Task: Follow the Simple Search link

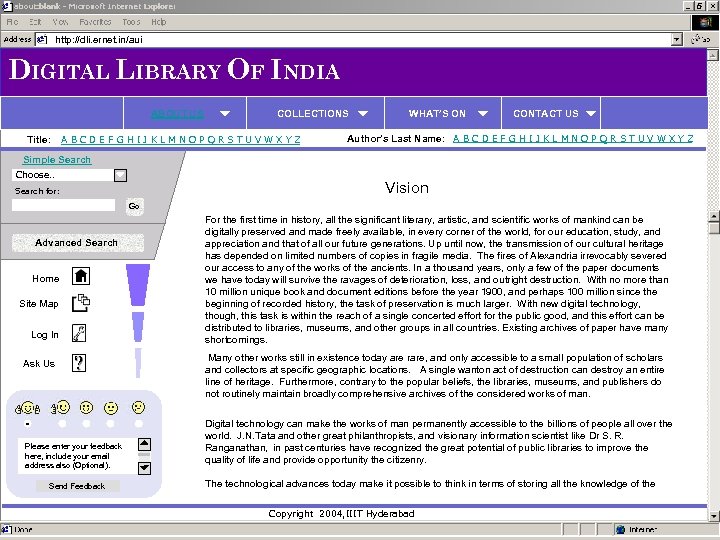Action: (x=57, y=159)
